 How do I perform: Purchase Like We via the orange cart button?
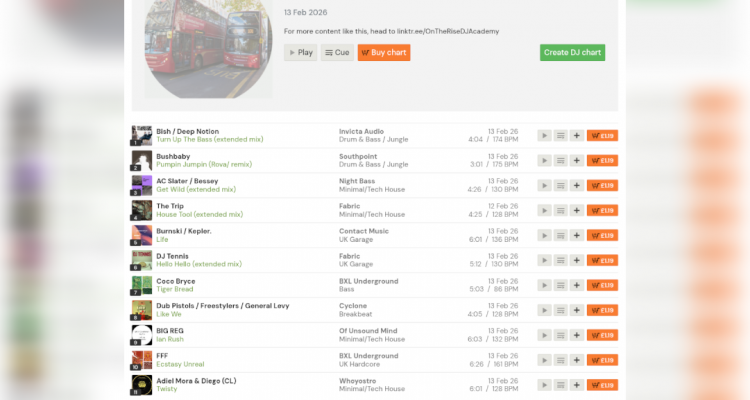pyautogui.click(x=602, y=310)
